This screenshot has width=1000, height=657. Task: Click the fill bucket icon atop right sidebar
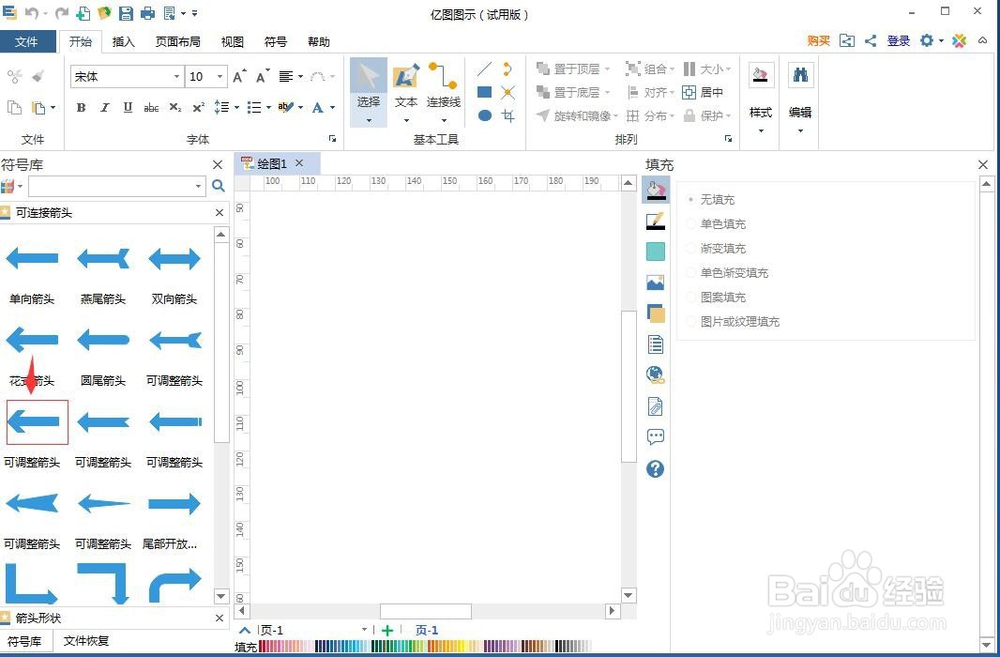coord(655,189)
